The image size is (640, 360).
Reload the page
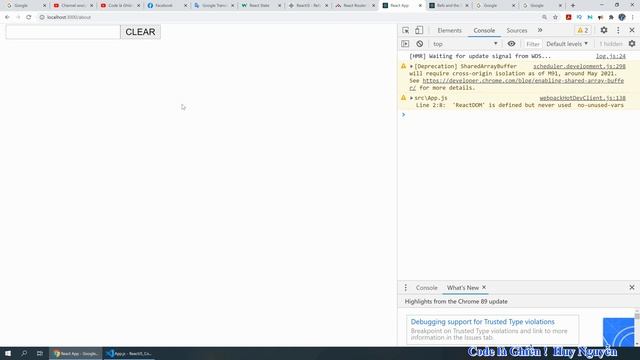[x=29, y=17]
